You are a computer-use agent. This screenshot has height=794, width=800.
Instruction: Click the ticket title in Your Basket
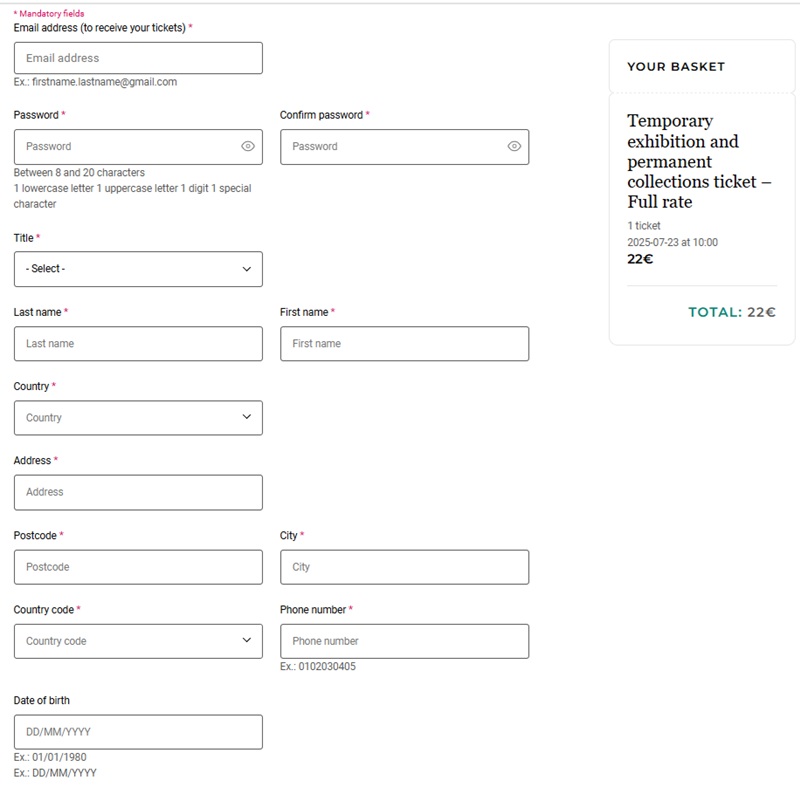[699, 161]
